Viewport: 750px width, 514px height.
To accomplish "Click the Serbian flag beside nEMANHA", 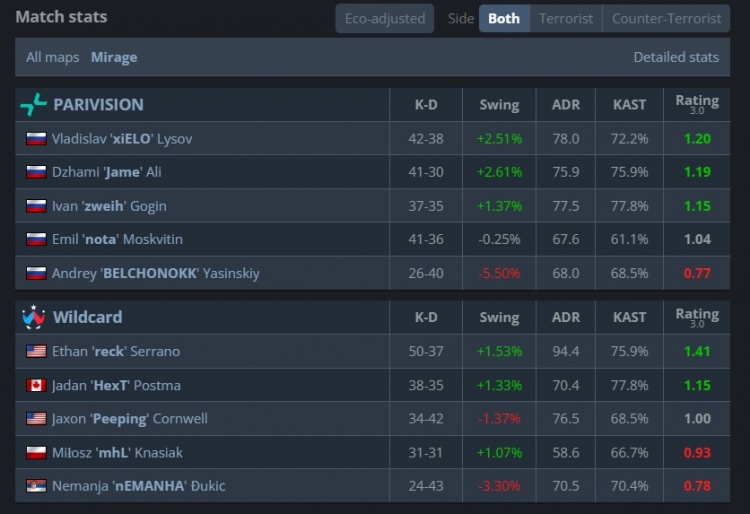I will 37,486.
